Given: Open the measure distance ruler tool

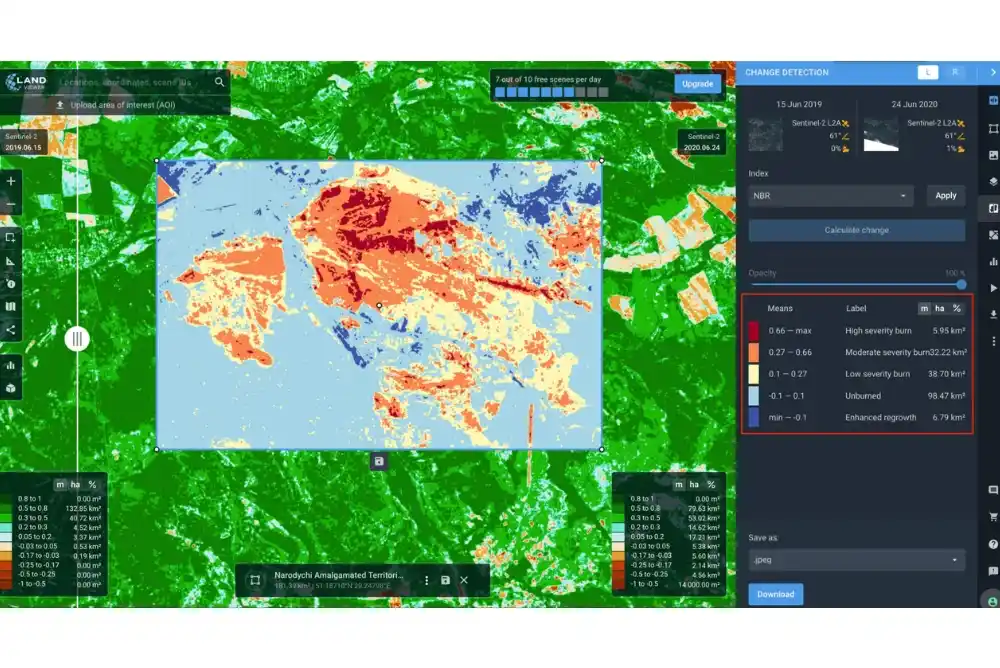Looking at the screenshot, I should (11, 261).
